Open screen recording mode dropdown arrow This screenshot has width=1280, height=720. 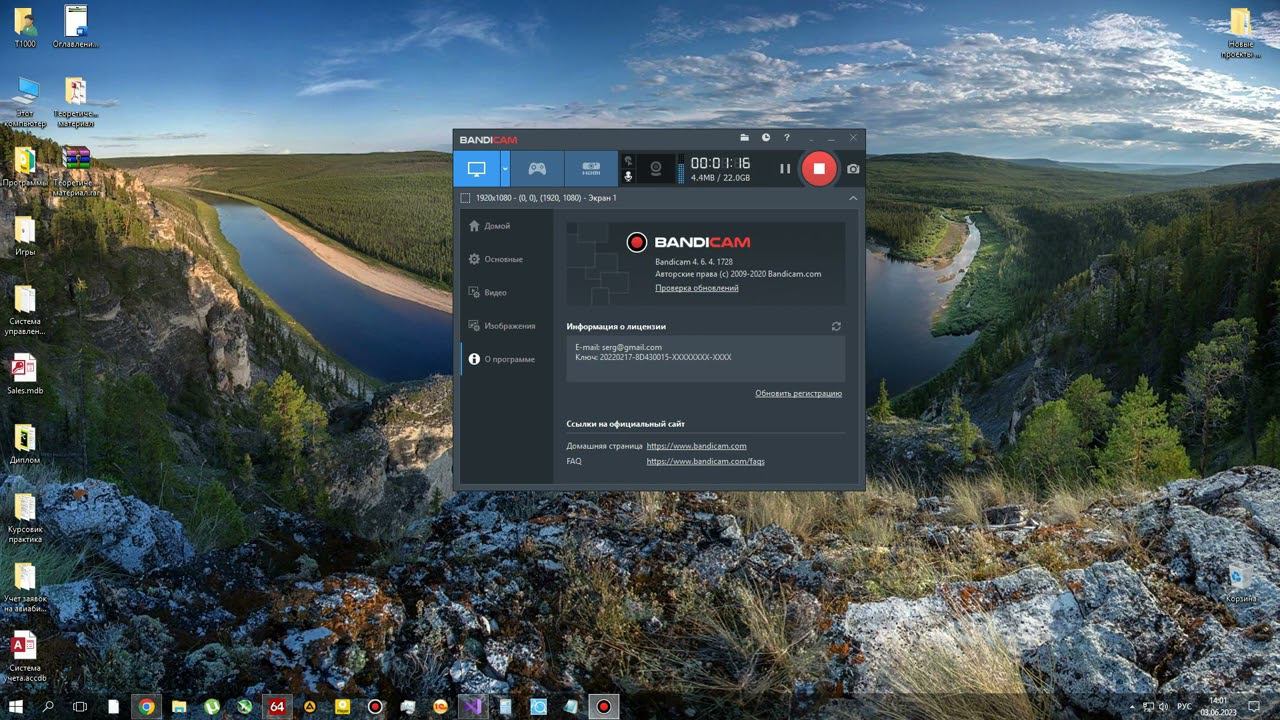tap(505, 169)
